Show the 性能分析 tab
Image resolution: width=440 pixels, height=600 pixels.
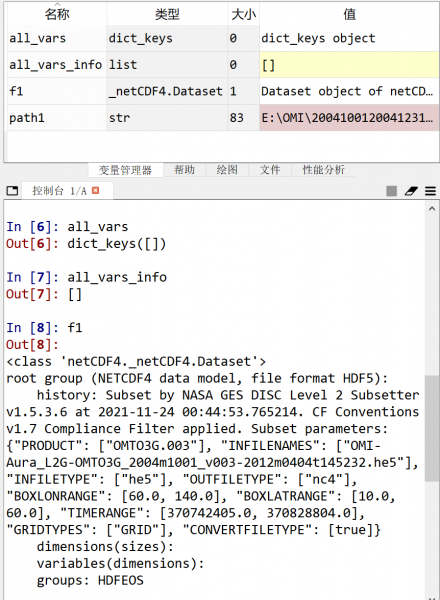(324, 170)
